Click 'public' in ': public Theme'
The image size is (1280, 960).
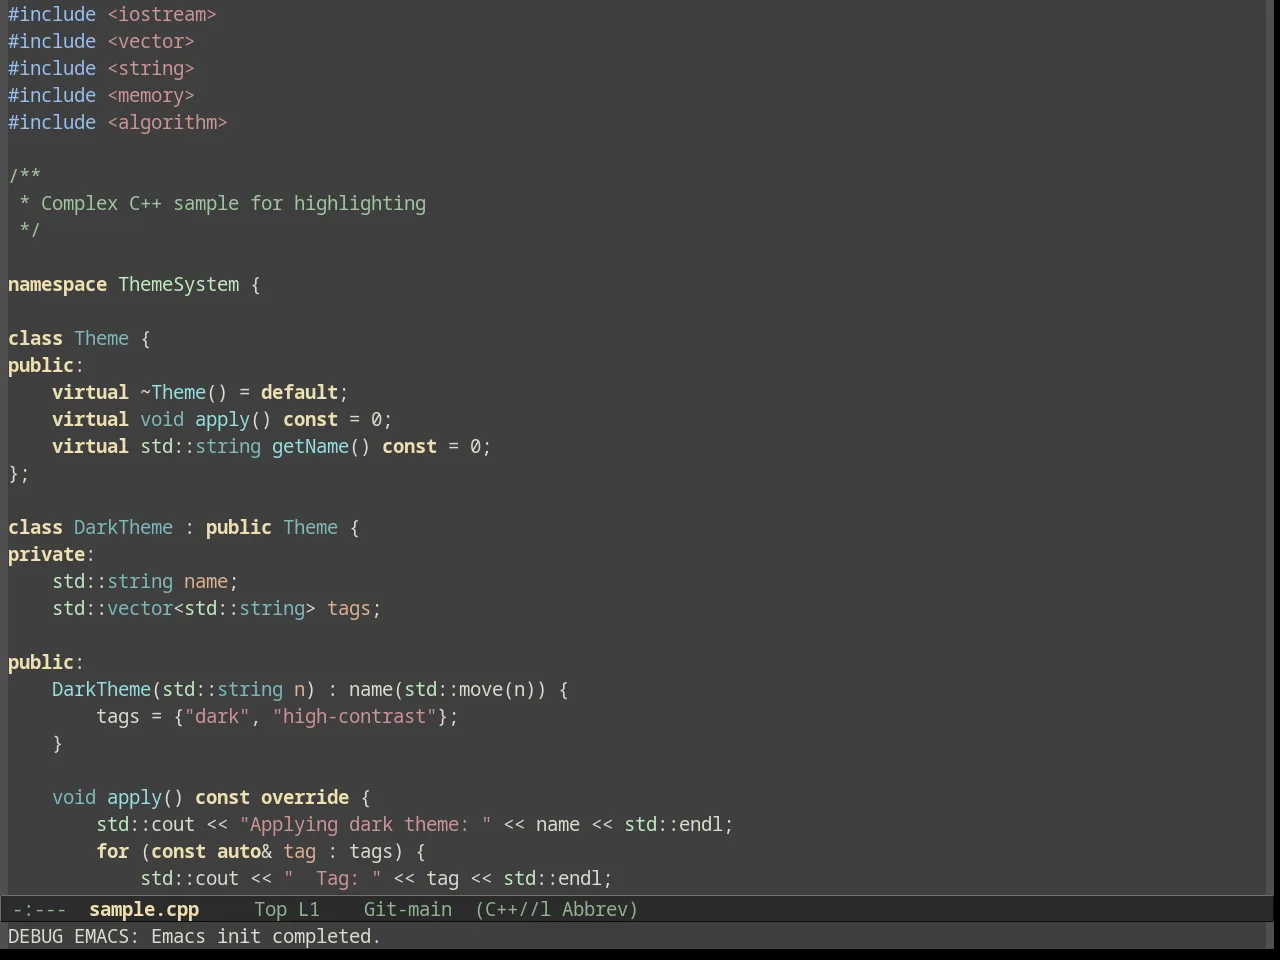pyautogui.click(x=239, y=528)
